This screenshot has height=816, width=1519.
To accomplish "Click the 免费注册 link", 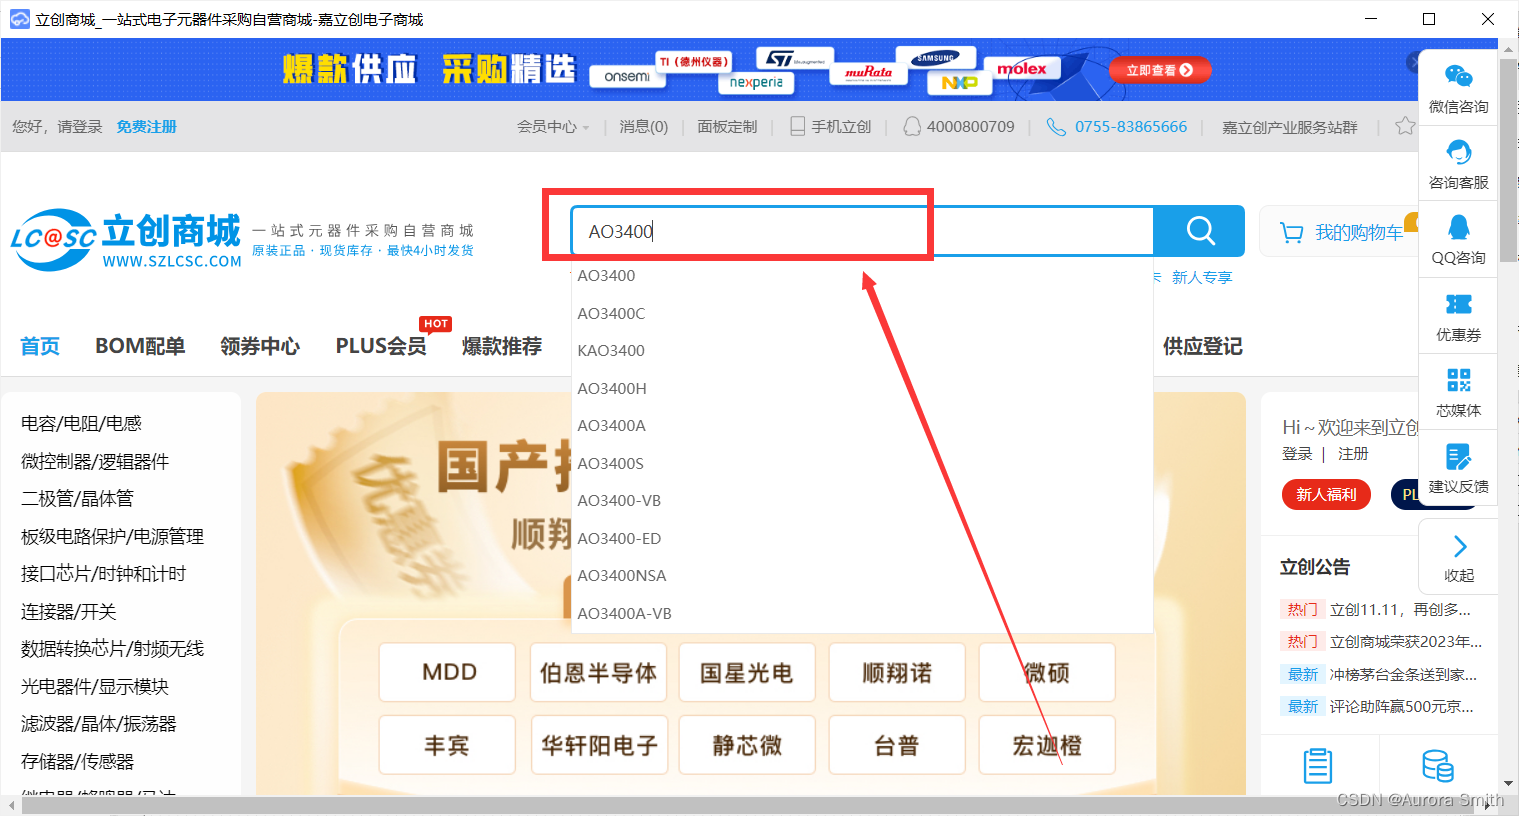I will pyautogui.click(x=146, y=127).
